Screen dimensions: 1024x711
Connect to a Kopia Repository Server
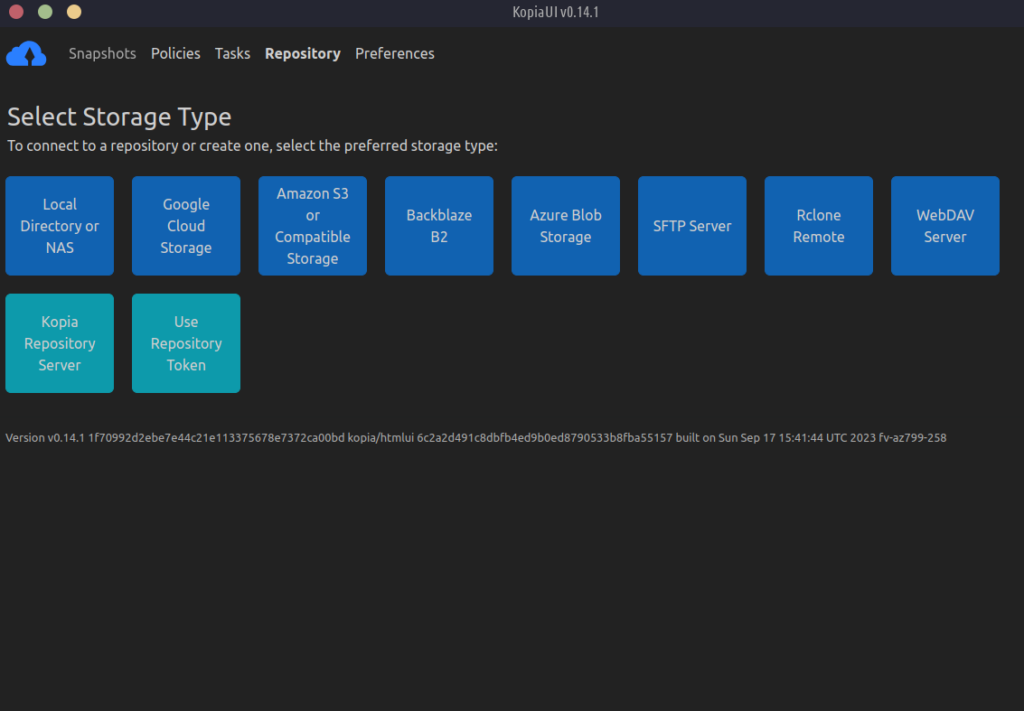(59, 343)
